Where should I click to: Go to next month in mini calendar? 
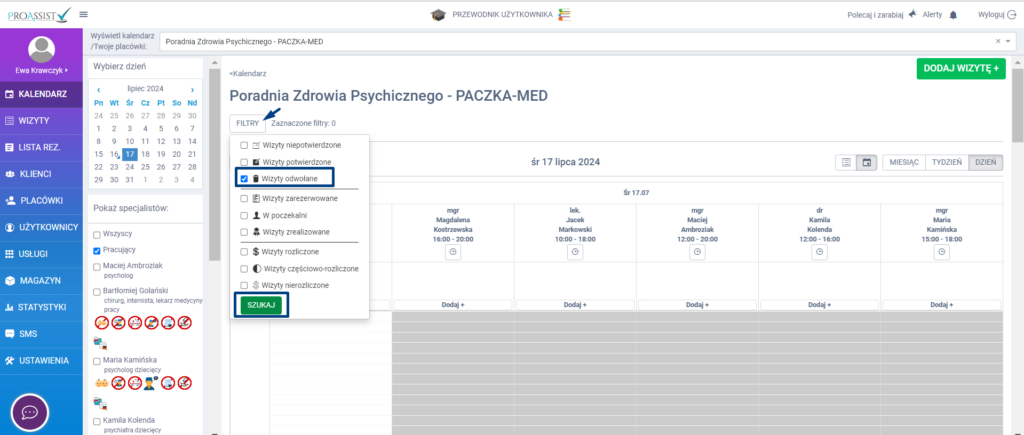(x=192, y=89)
